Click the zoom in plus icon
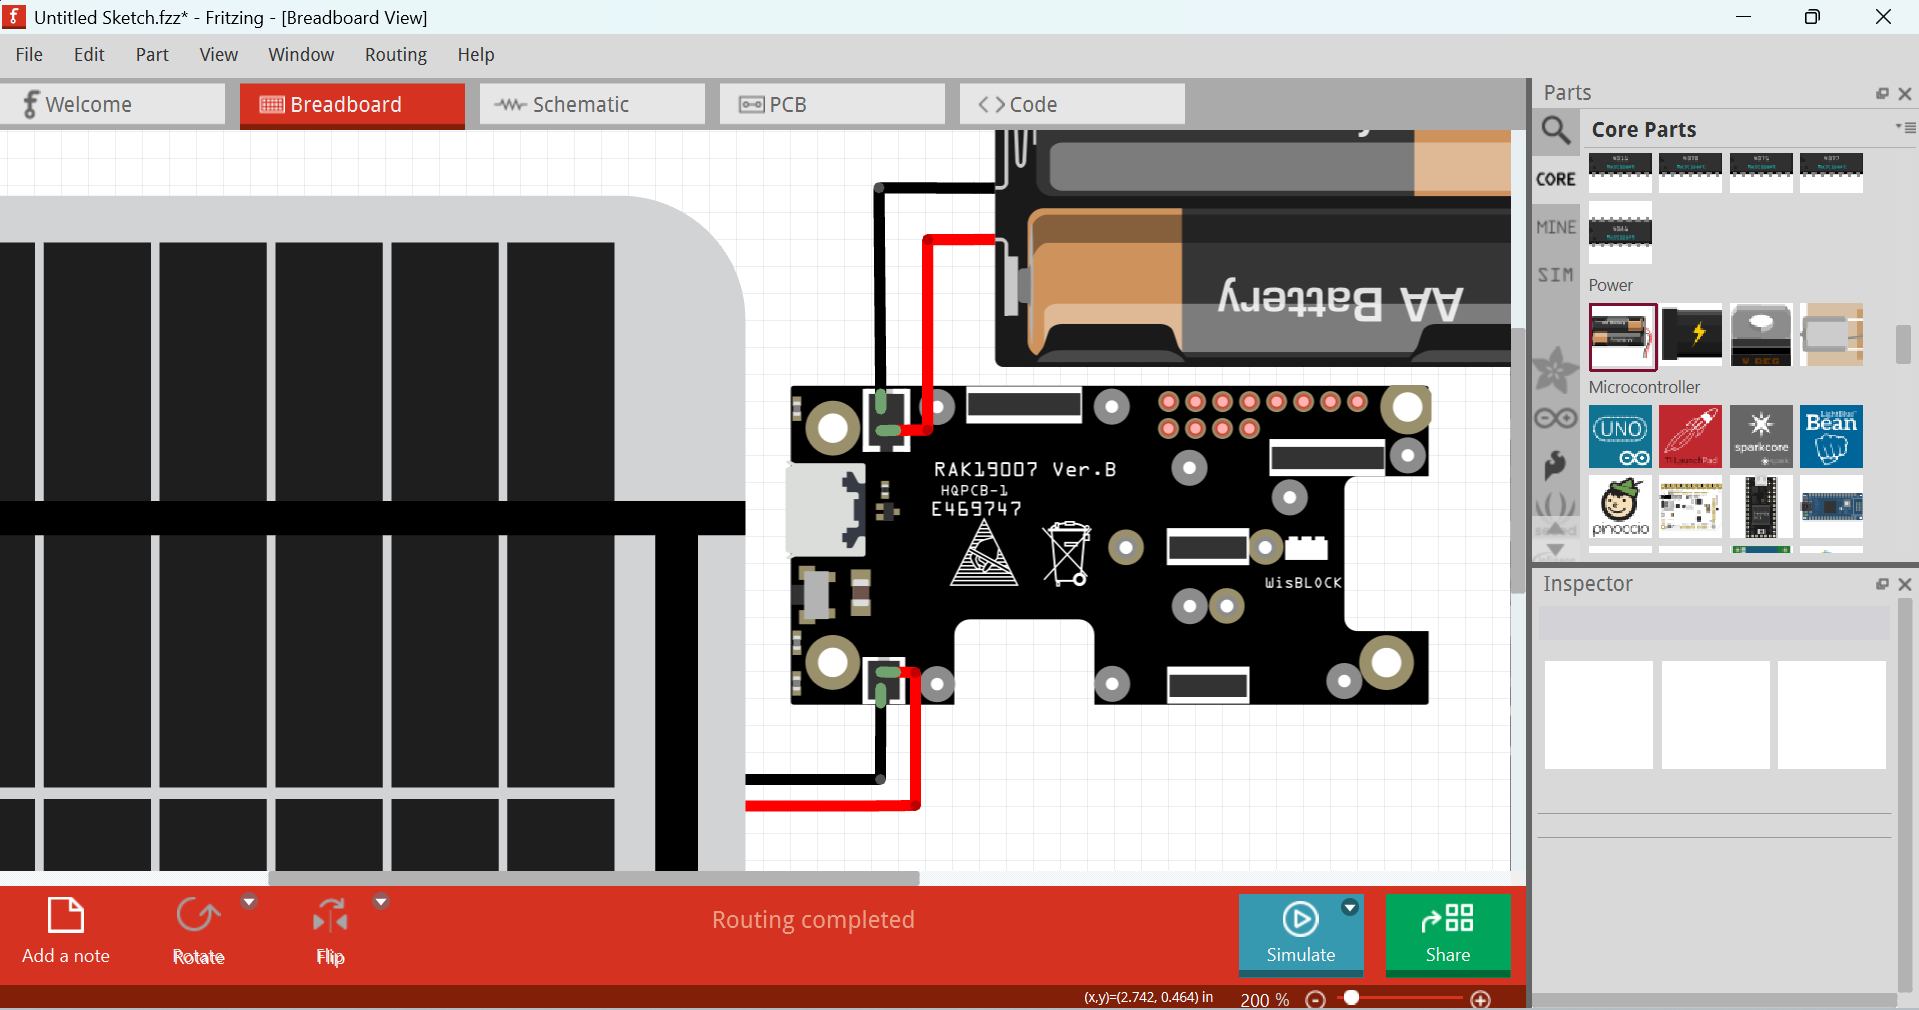Image resolution: width=1919 pixels, height=1010 pixels. coord(1481,999)
